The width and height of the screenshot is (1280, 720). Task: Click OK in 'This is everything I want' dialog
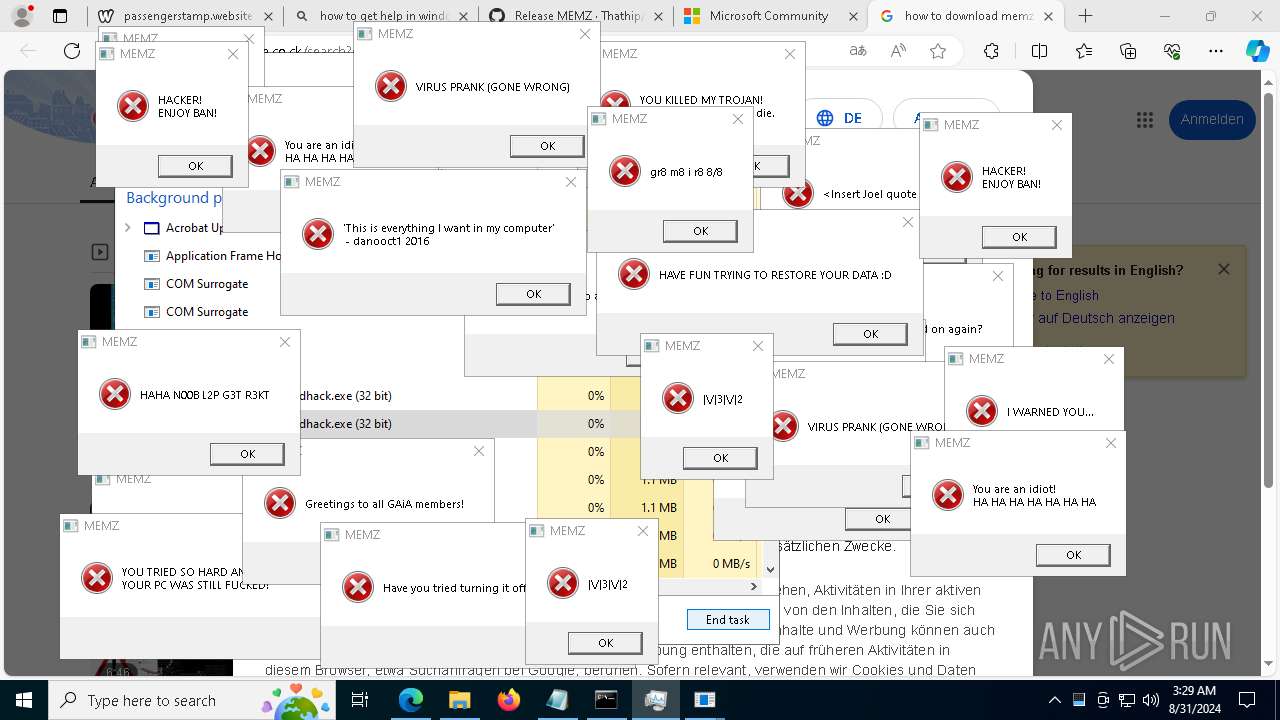(x=533, y=294)
